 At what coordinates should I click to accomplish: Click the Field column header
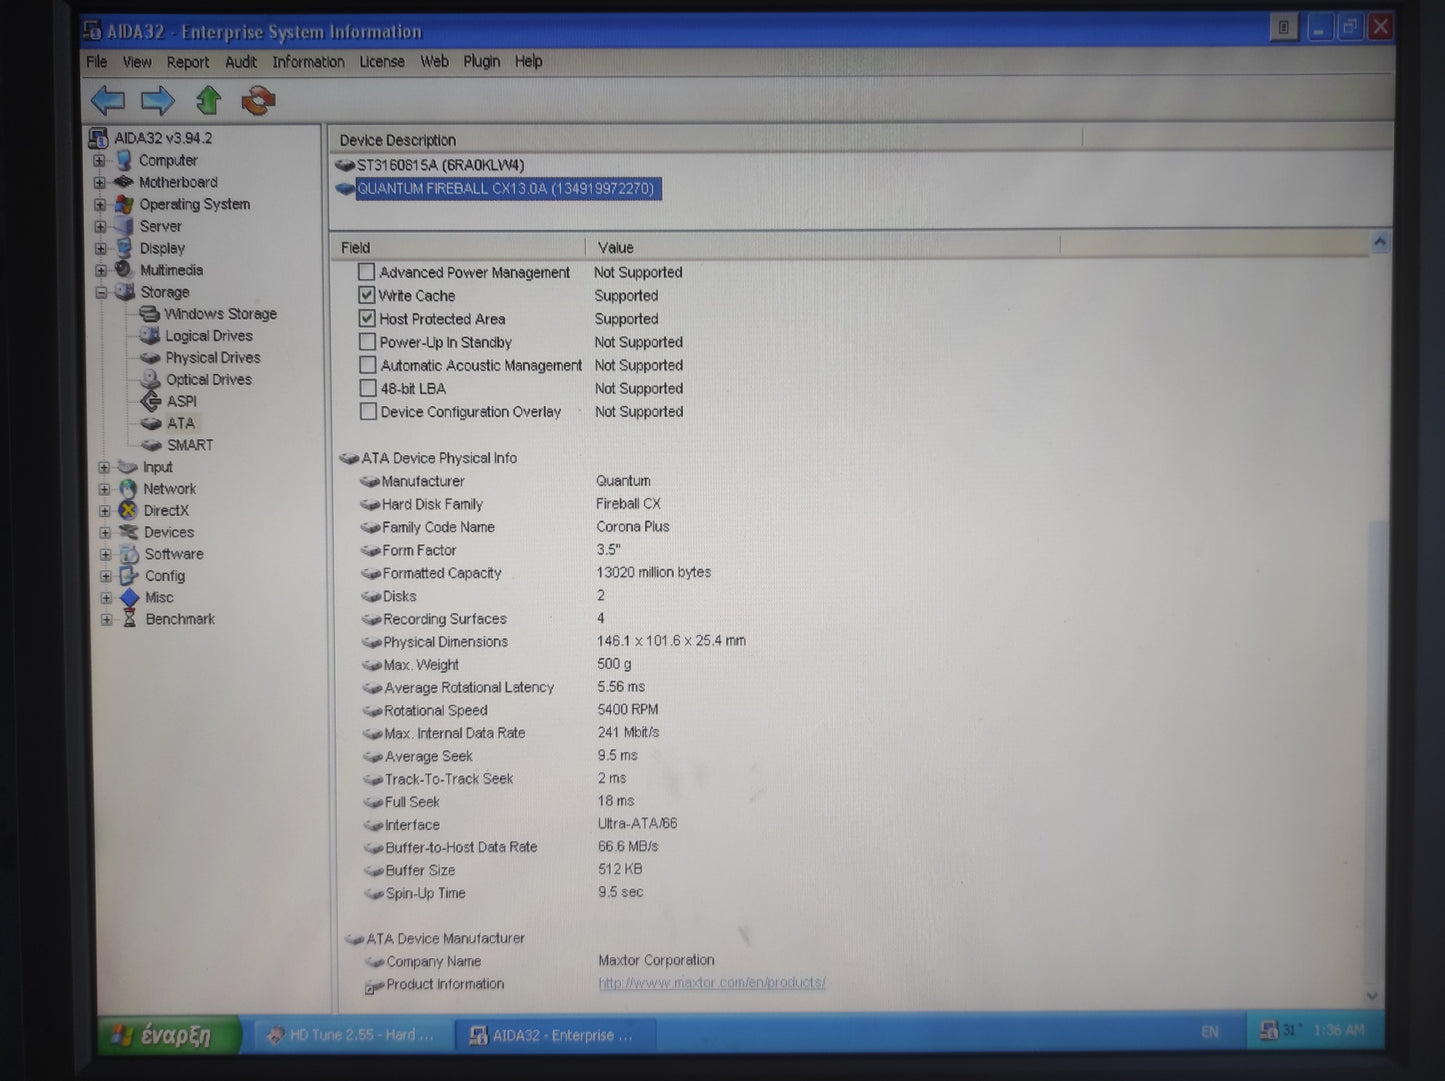[356, 247]
